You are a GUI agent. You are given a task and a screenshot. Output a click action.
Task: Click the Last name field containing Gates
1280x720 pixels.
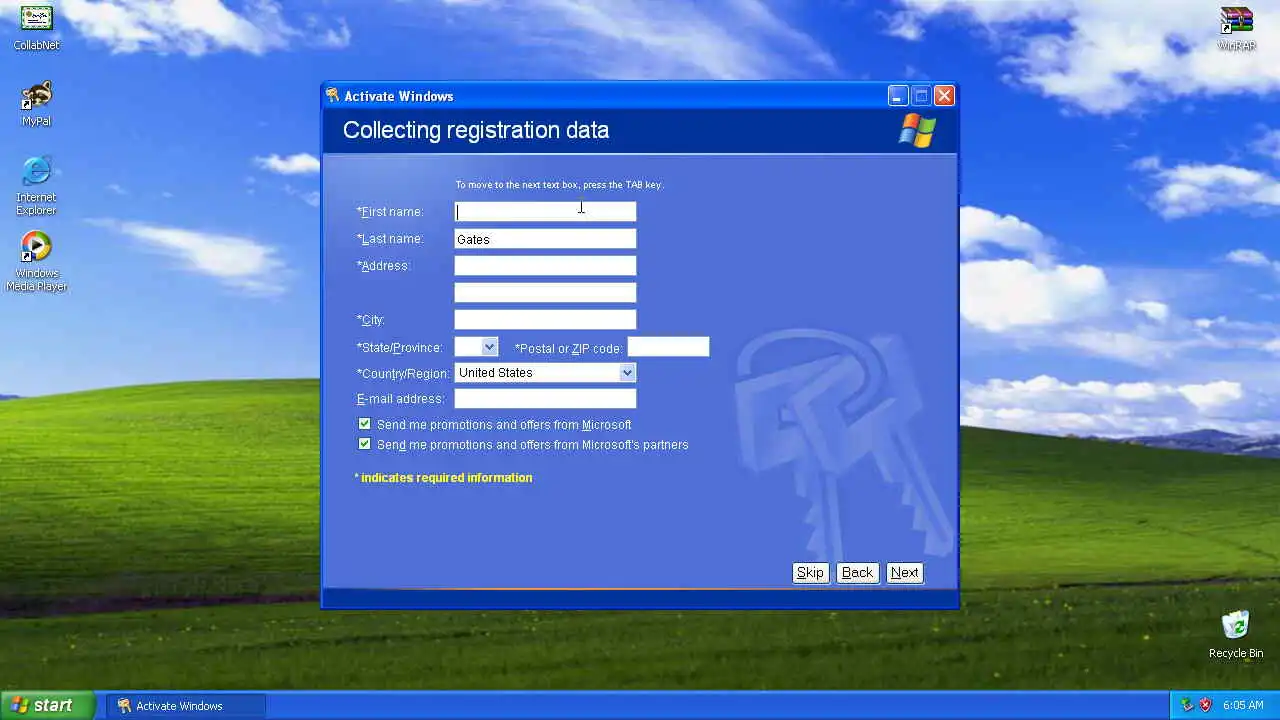coord(545,238)
